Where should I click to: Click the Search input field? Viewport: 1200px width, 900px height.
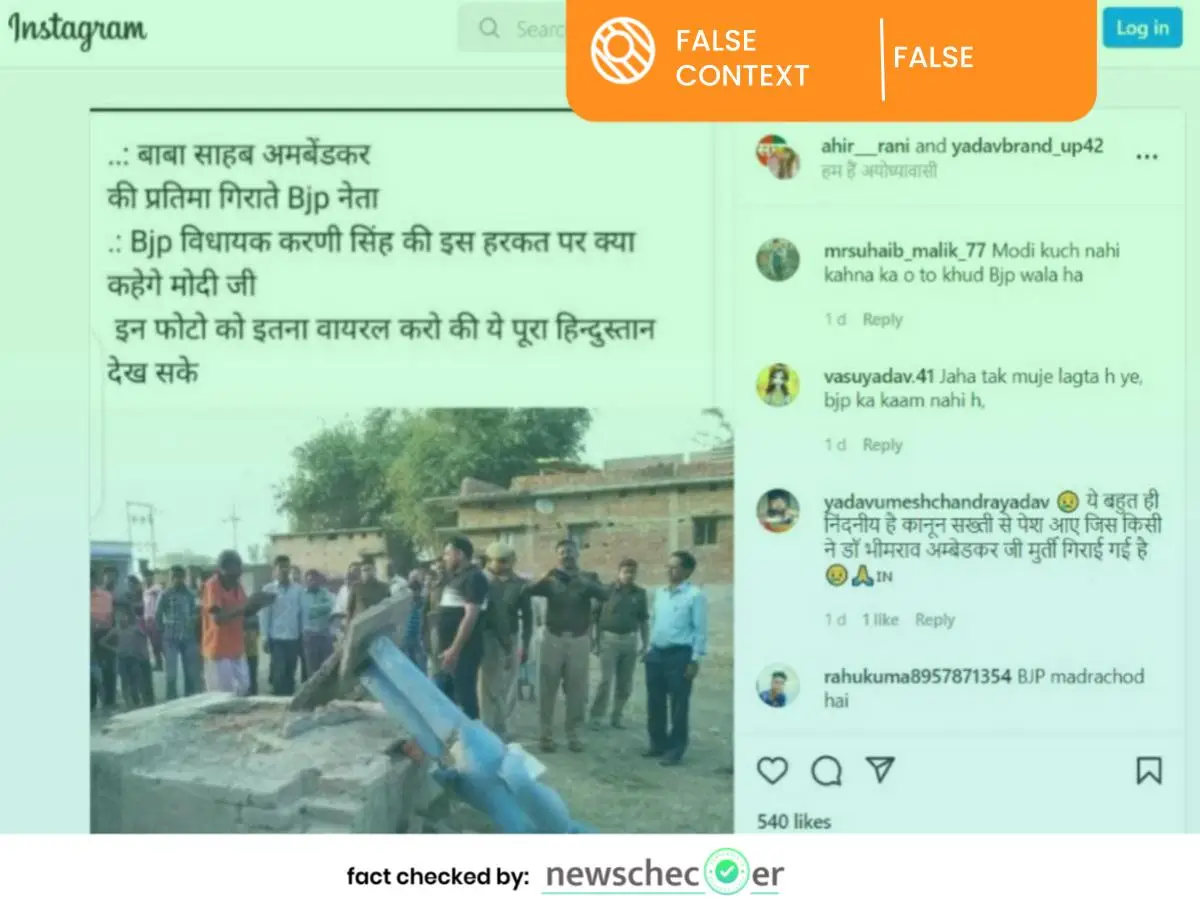tap(513, 28)
